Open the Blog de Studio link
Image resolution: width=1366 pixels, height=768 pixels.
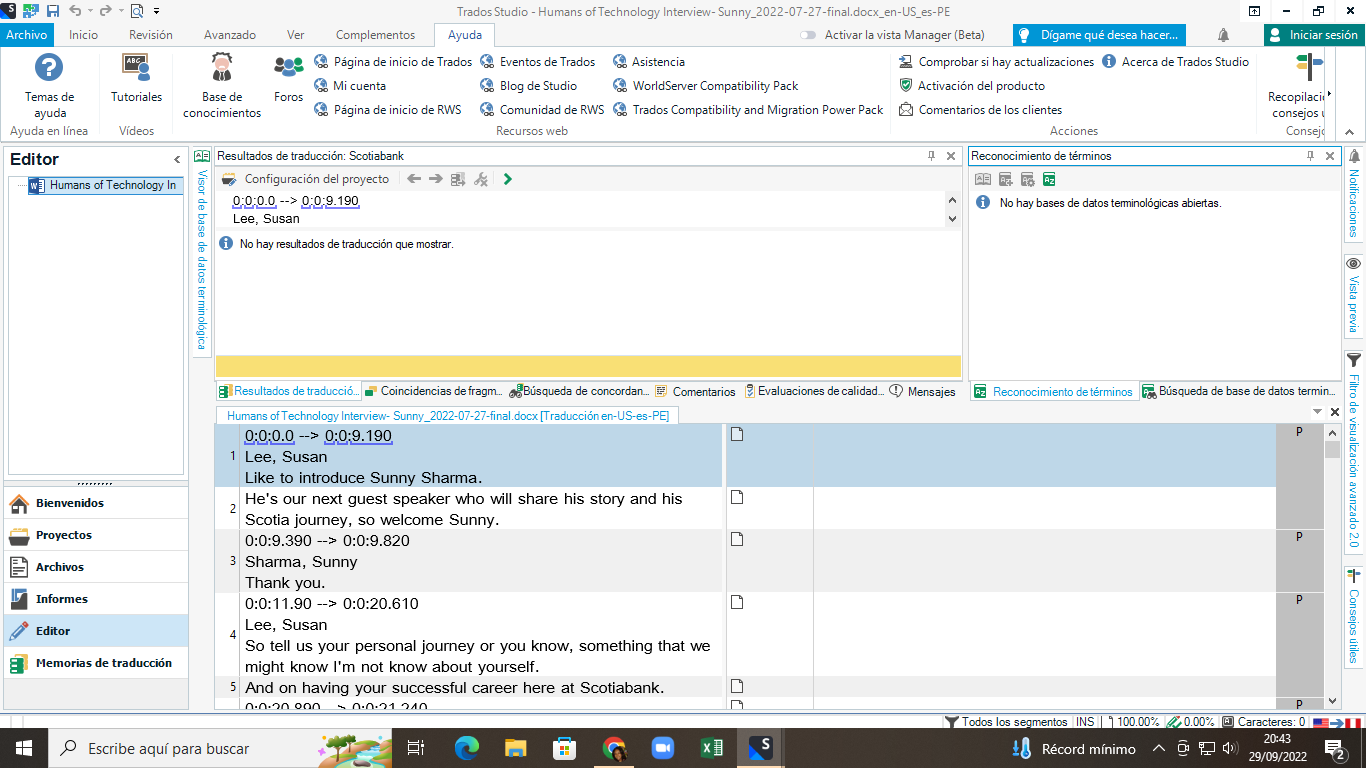pyautogui.click(x=529, y=86)
